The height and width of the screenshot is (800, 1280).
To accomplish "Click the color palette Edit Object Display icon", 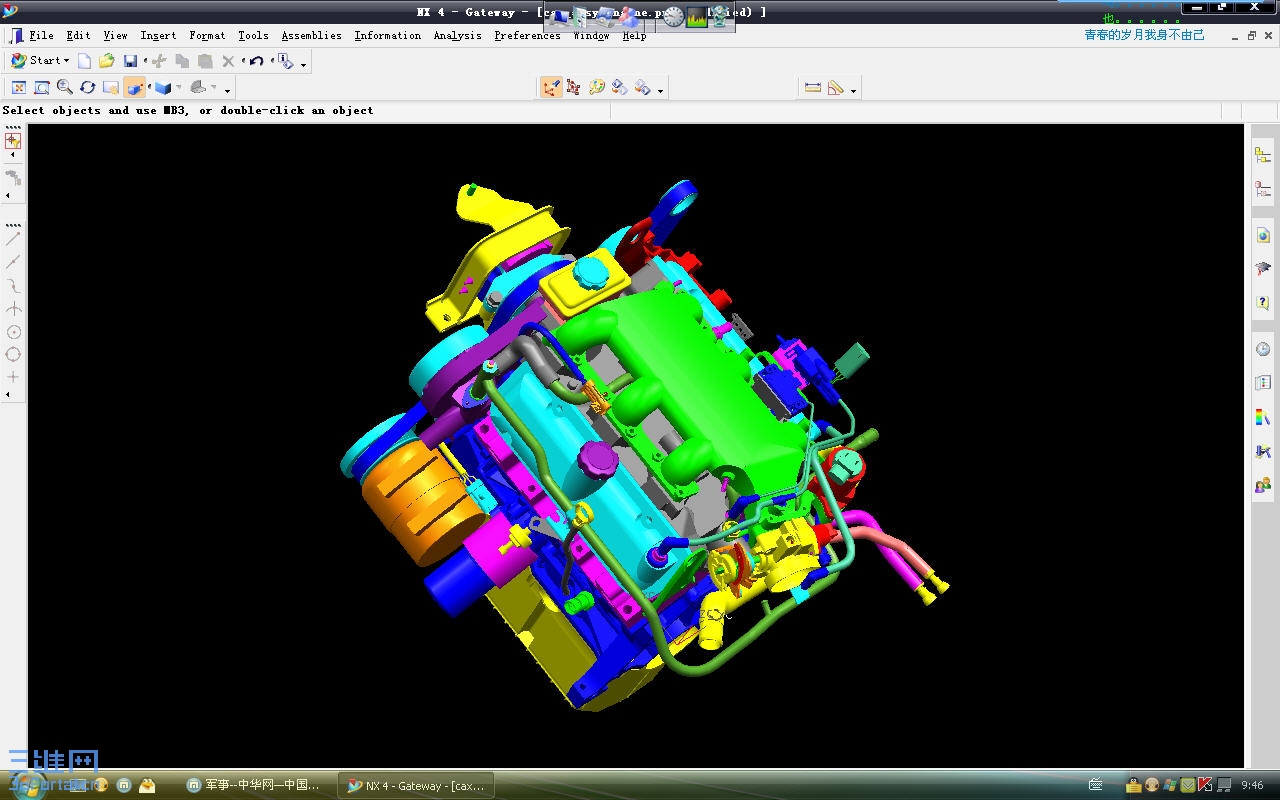I will coord(597,88).
